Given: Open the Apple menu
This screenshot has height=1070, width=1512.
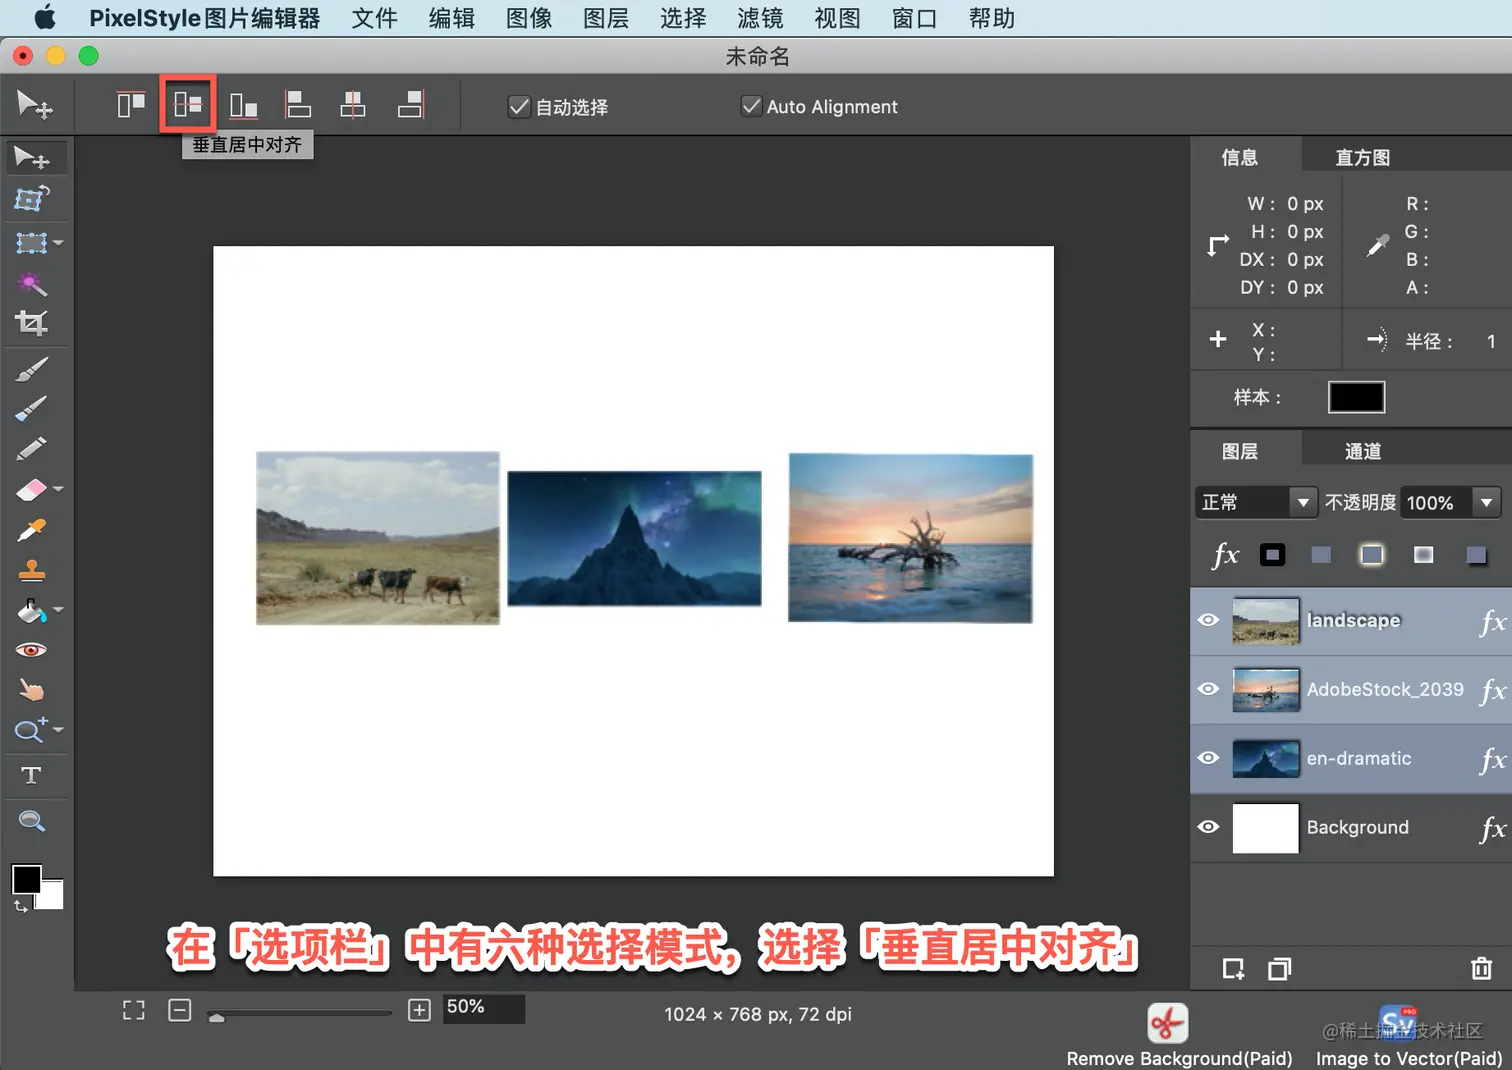Looking at the screenshot, I should click(45, 18).
